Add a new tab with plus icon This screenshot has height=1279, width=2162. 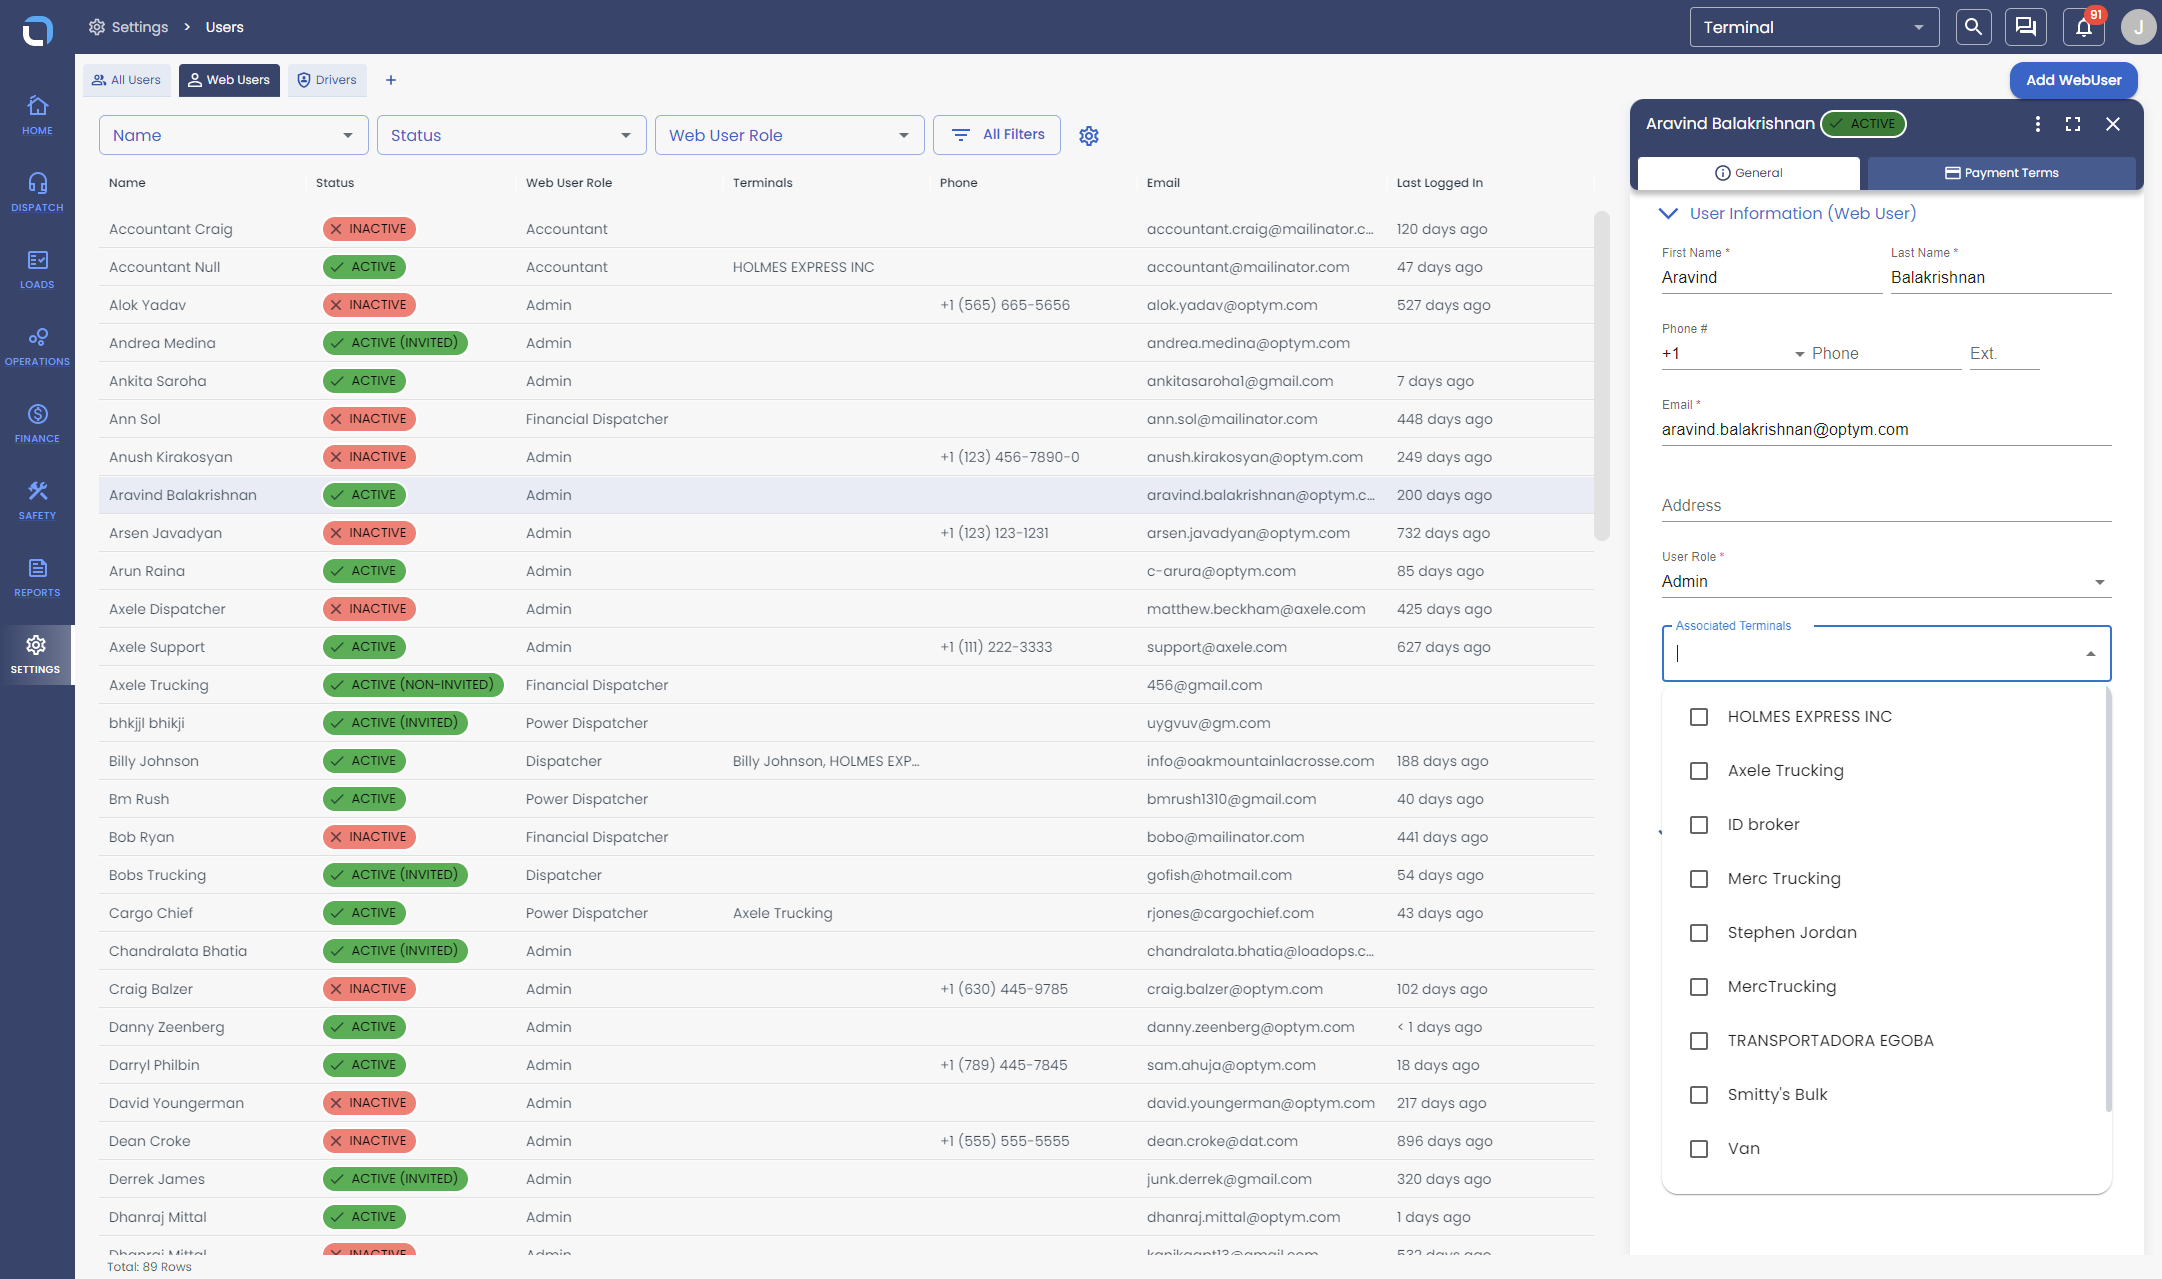pyautogui.click(x=391, y=80)
